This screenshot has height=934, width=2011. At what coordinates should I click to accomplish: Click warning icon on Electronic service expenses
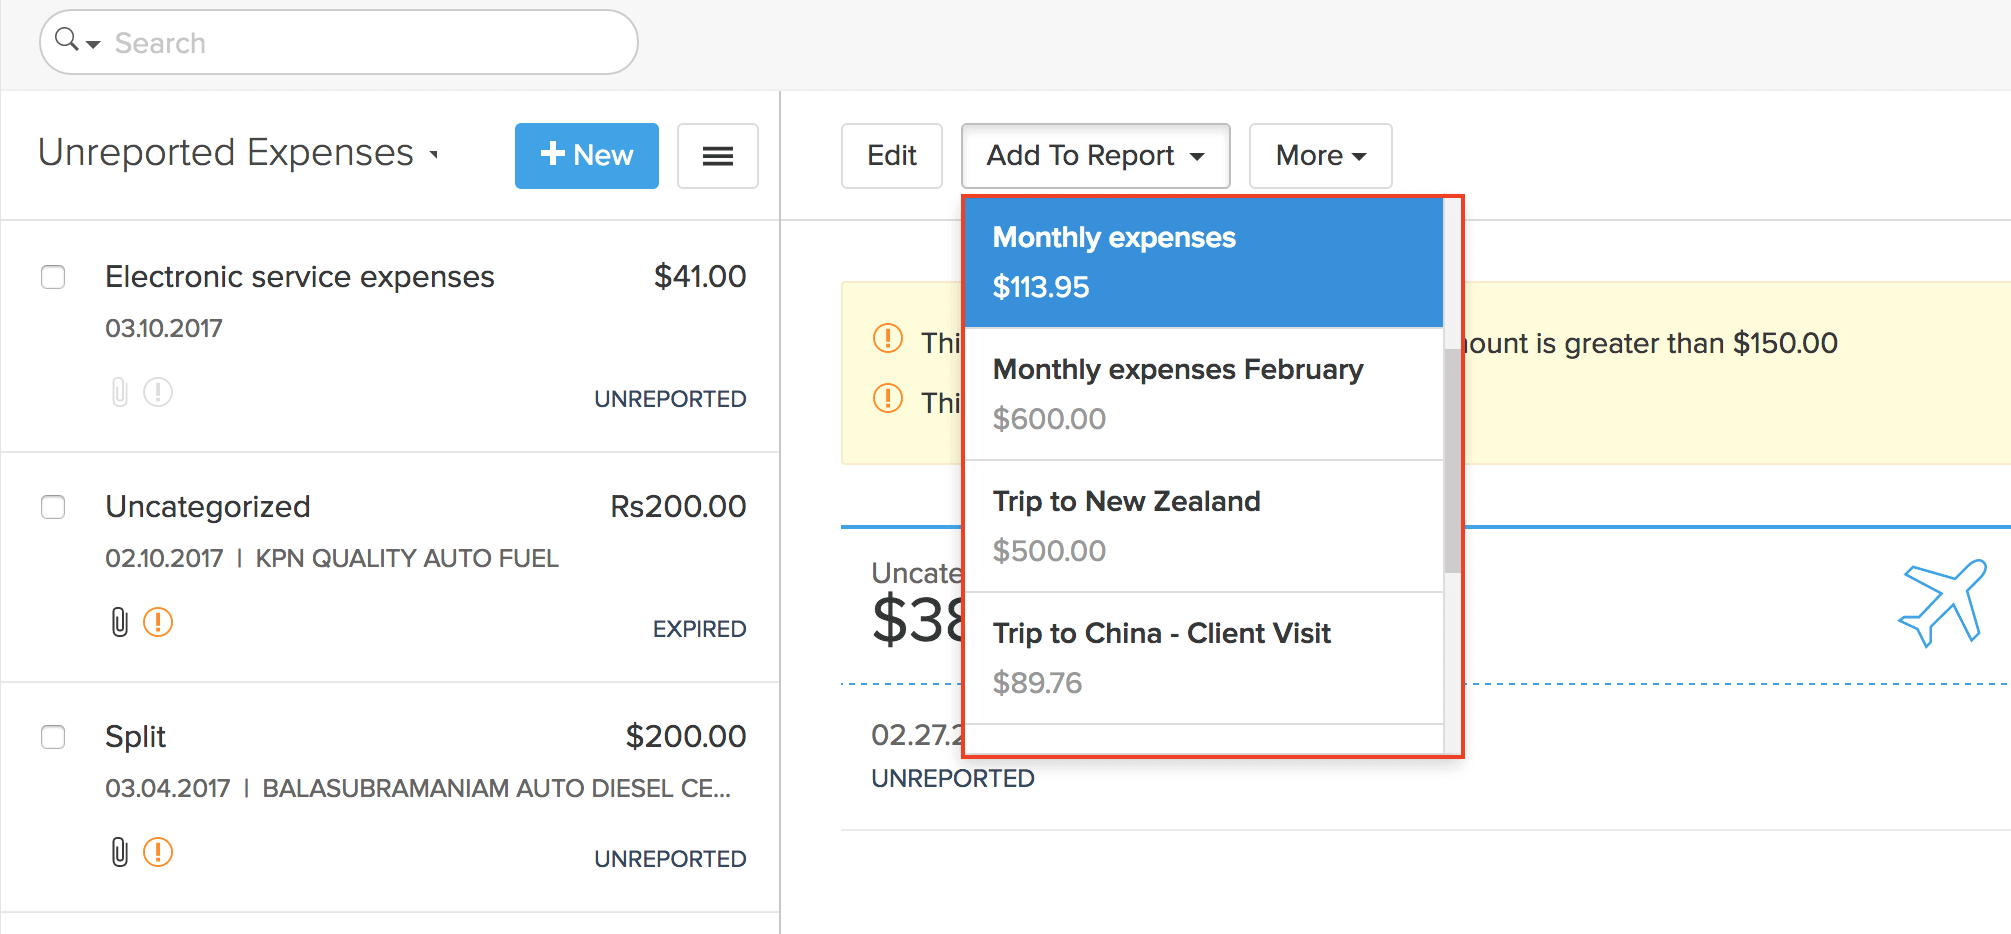158,392
